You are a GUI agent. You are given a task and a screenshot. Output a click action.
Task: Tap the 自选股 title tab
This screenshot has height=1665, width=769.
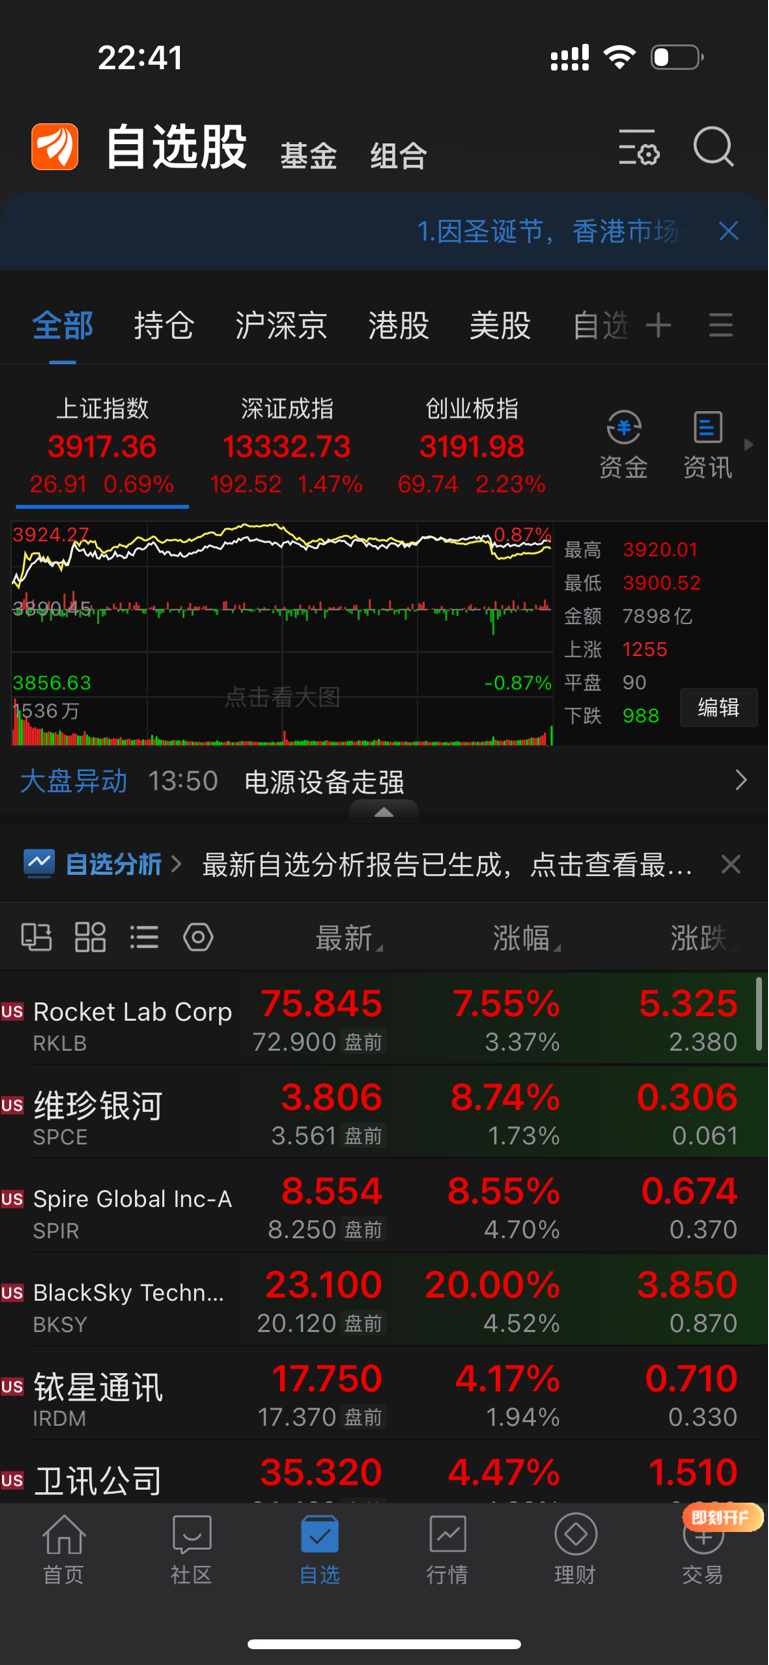(177, 147)
